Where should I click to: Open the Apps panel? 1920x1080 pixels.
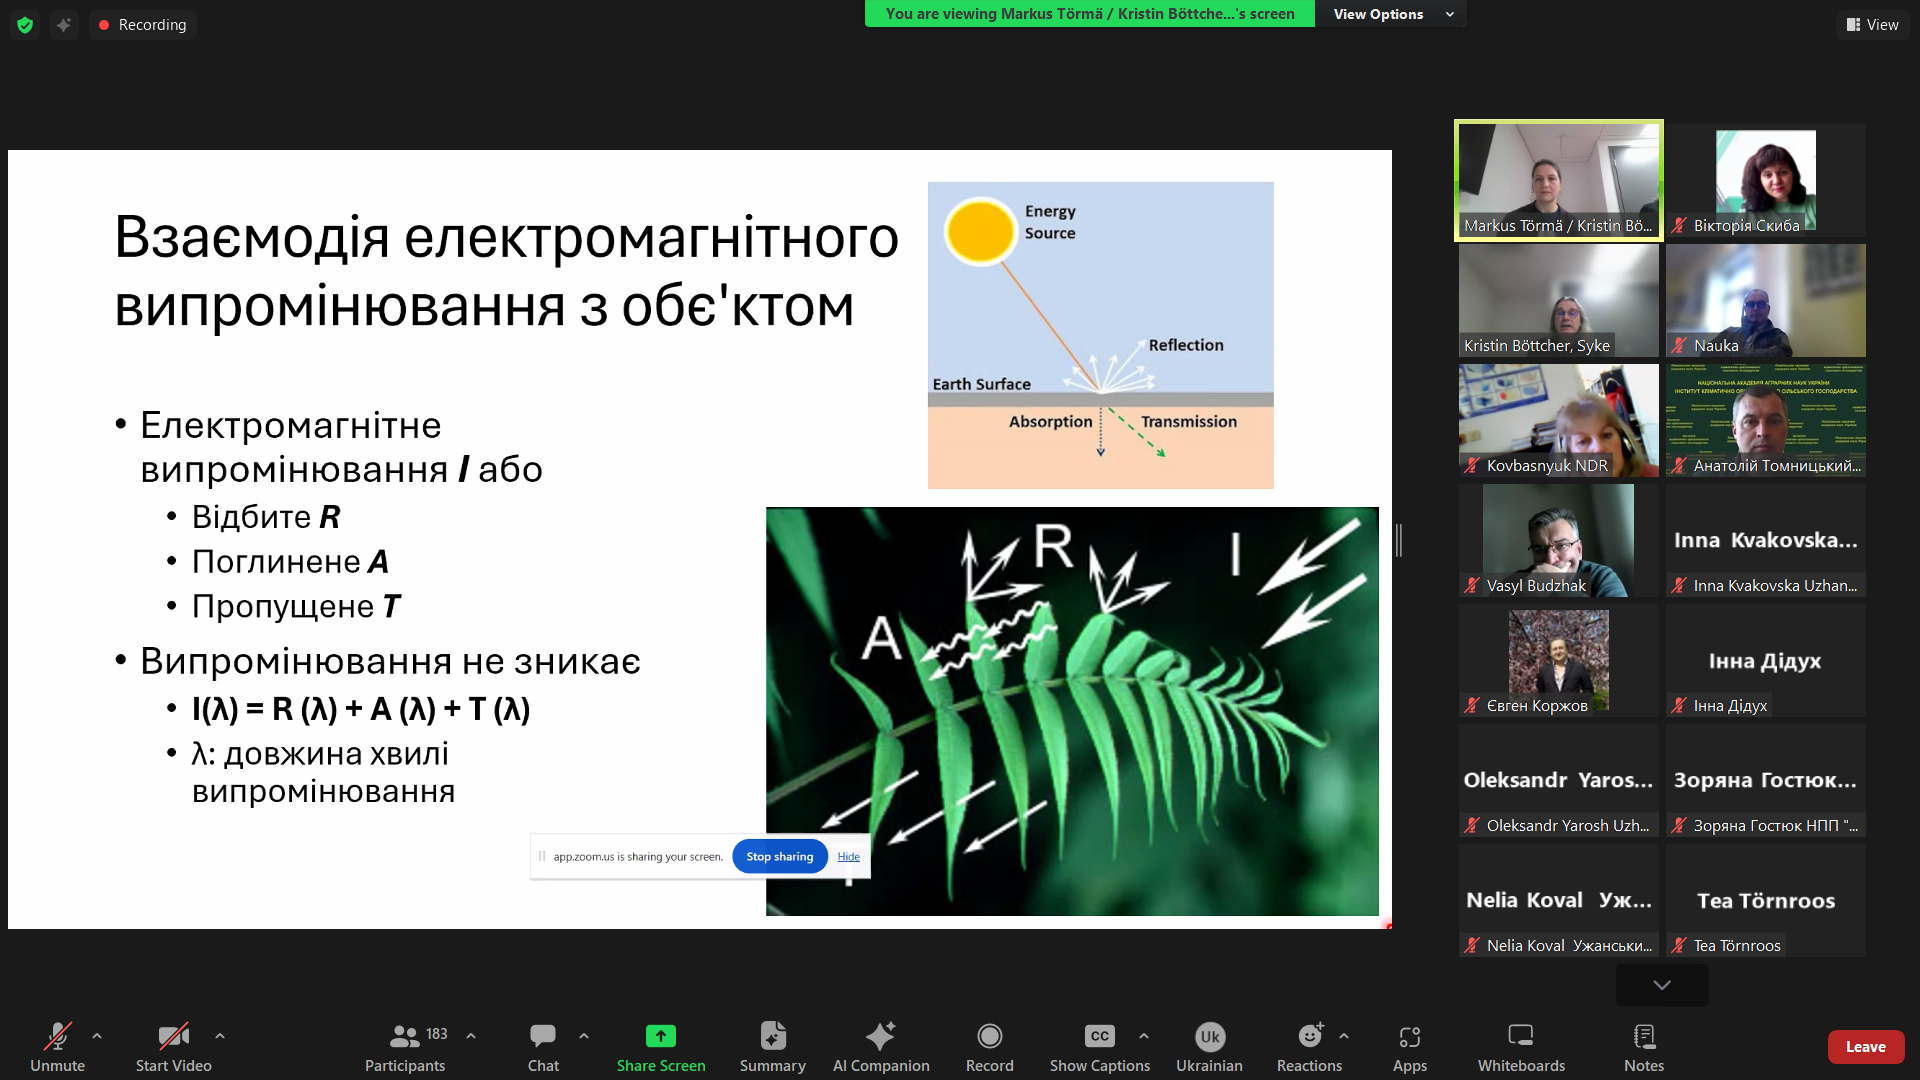pyautogui.click(x=1410, y=1046)
